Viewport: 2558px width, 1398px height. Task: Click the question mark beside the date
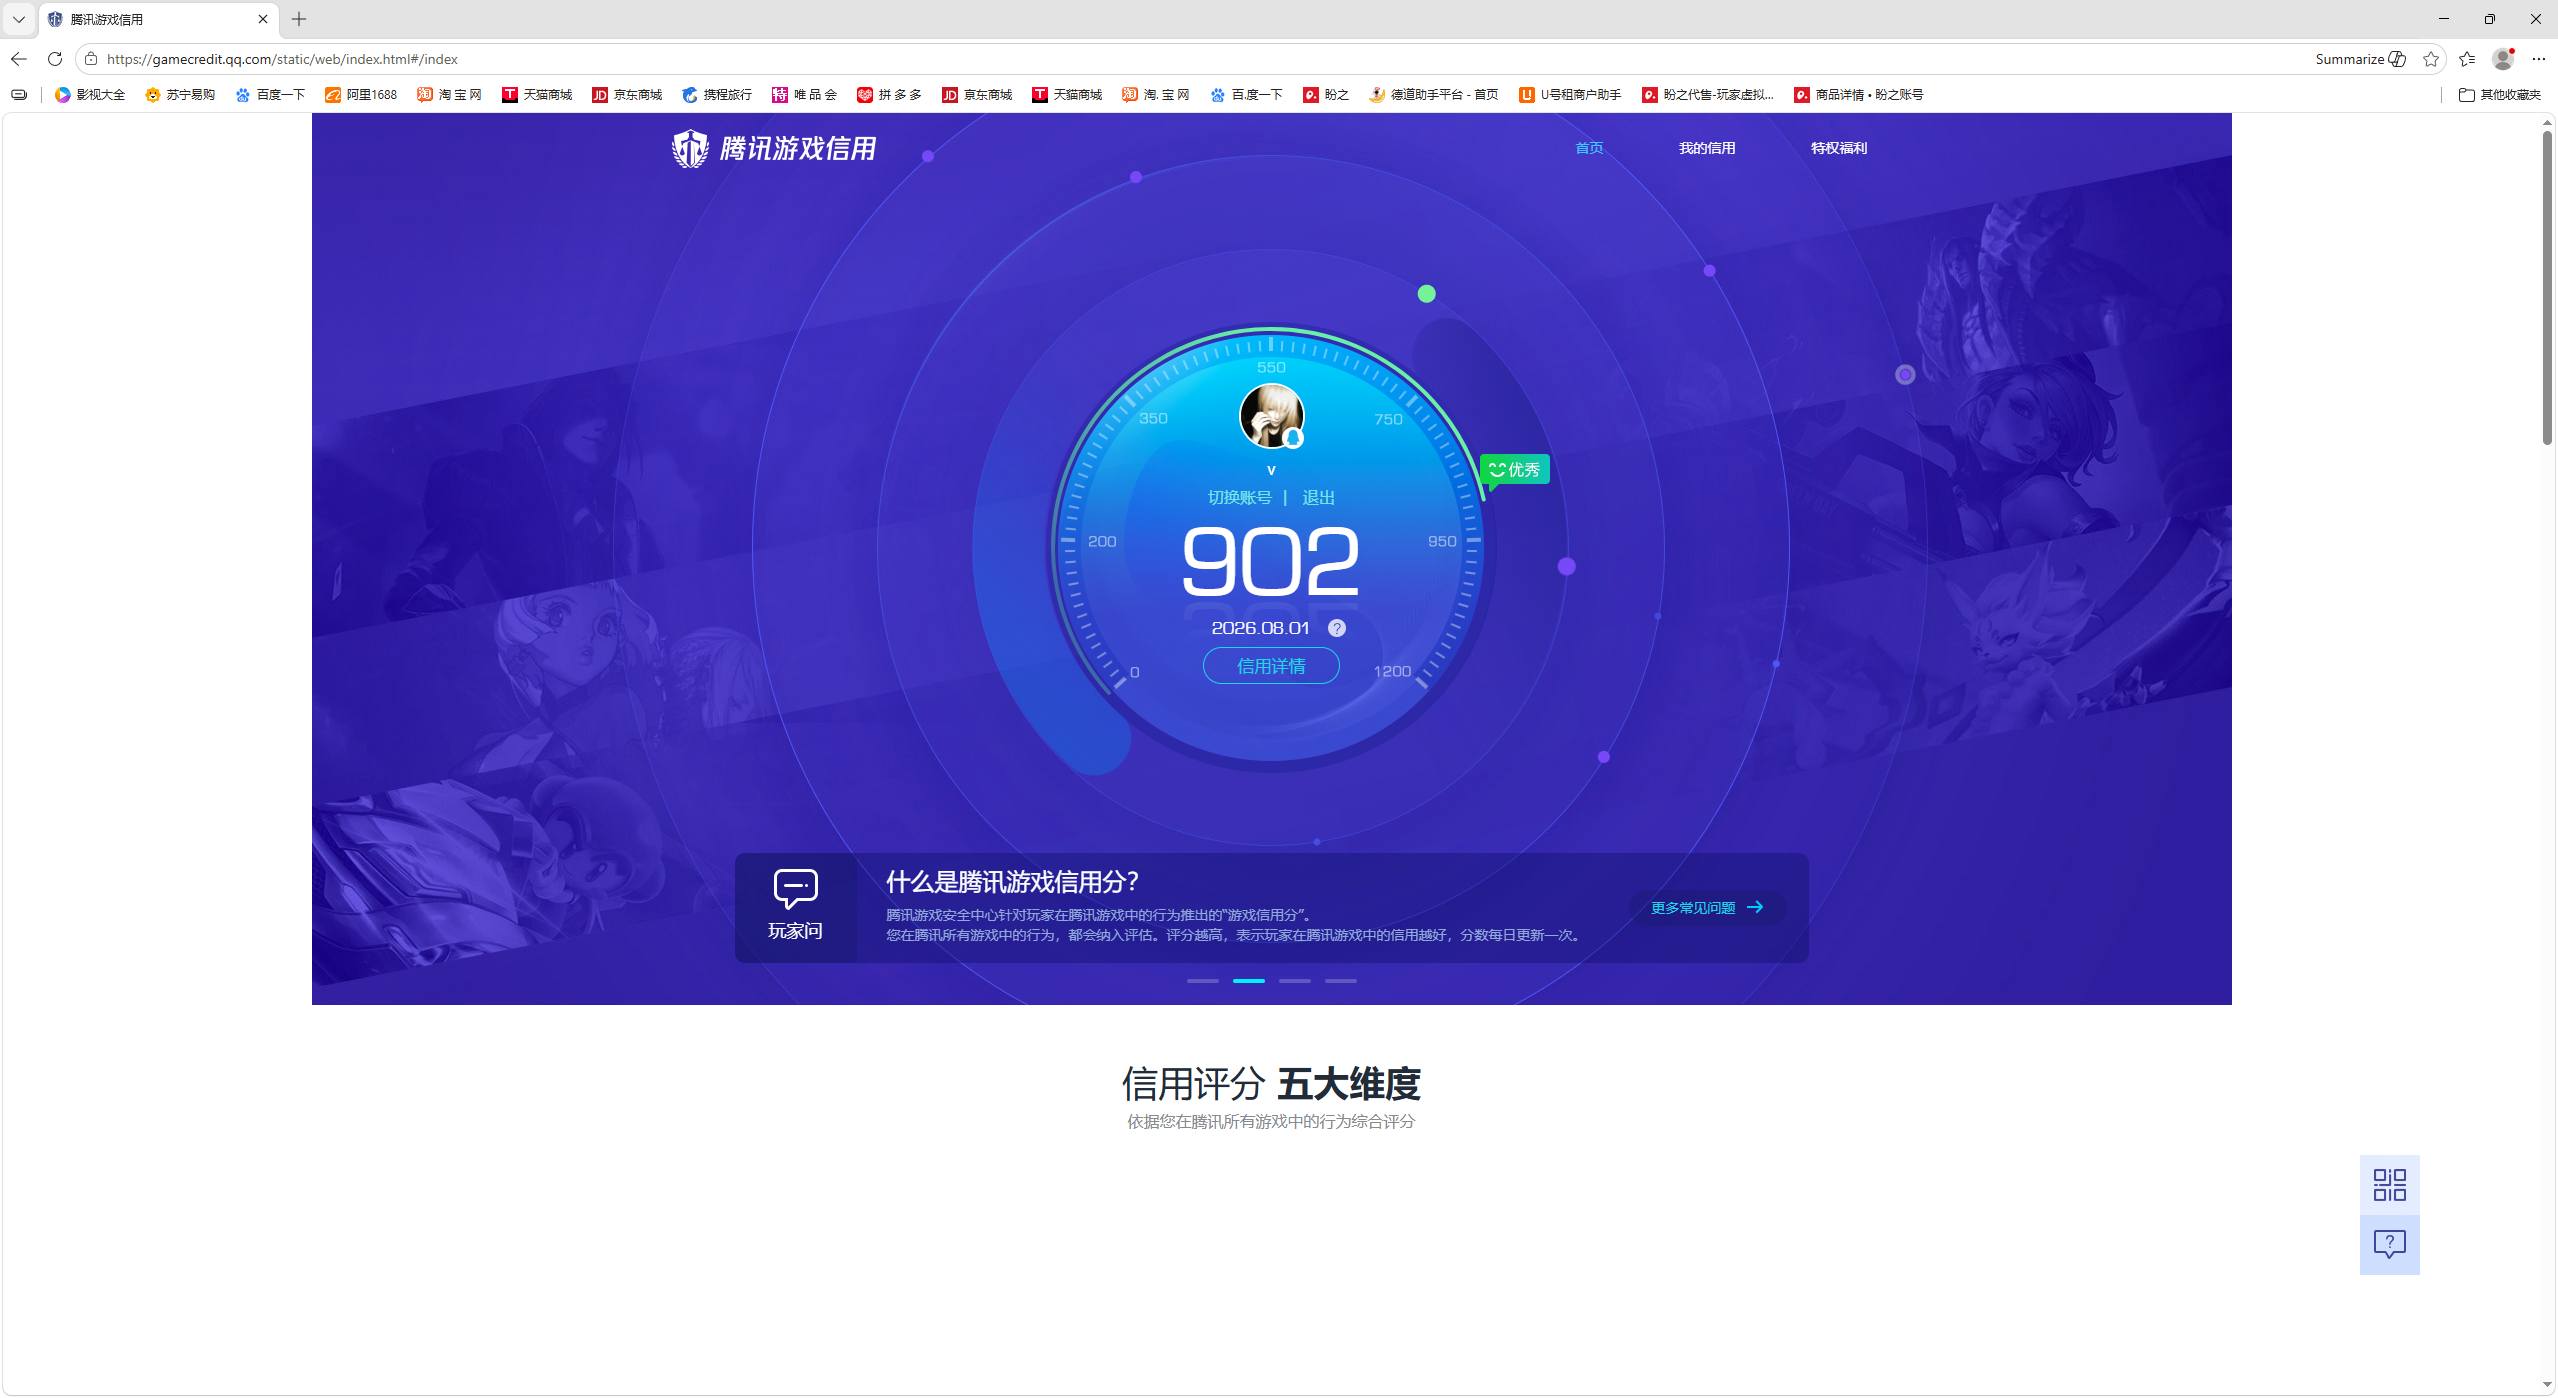pos(1336,628)
